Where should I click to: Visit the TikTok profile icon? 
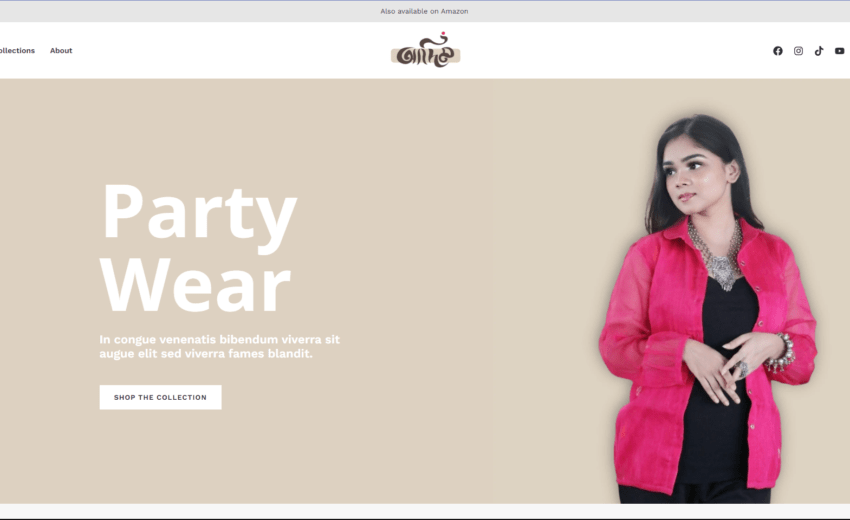click(819, 50)
